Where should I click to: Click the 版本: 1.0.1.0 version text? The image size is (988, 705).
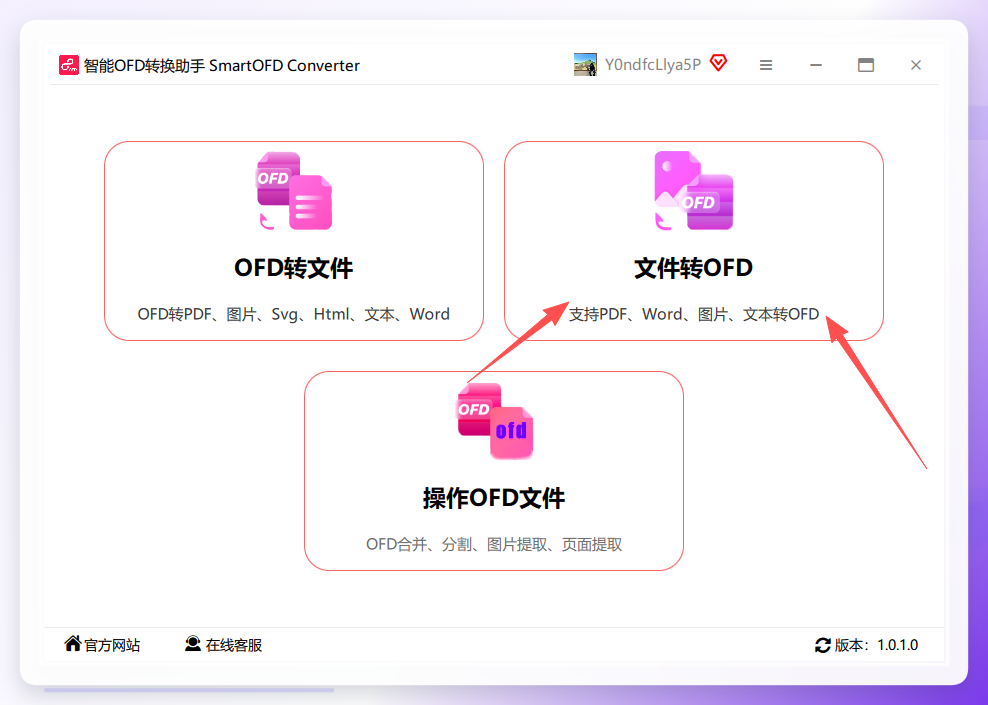coord(876,645)
